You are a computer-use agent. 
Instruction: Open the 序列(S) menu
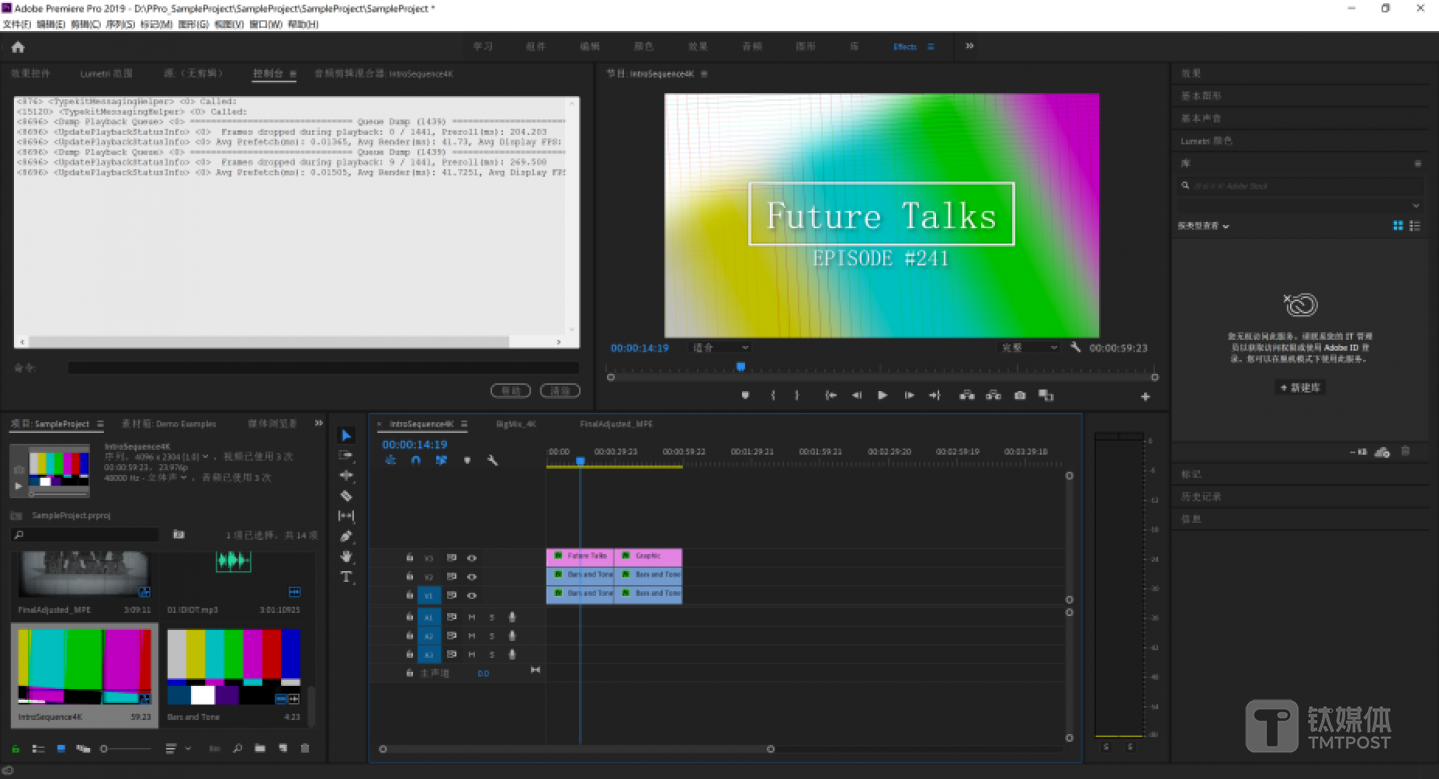coord(120,24)
